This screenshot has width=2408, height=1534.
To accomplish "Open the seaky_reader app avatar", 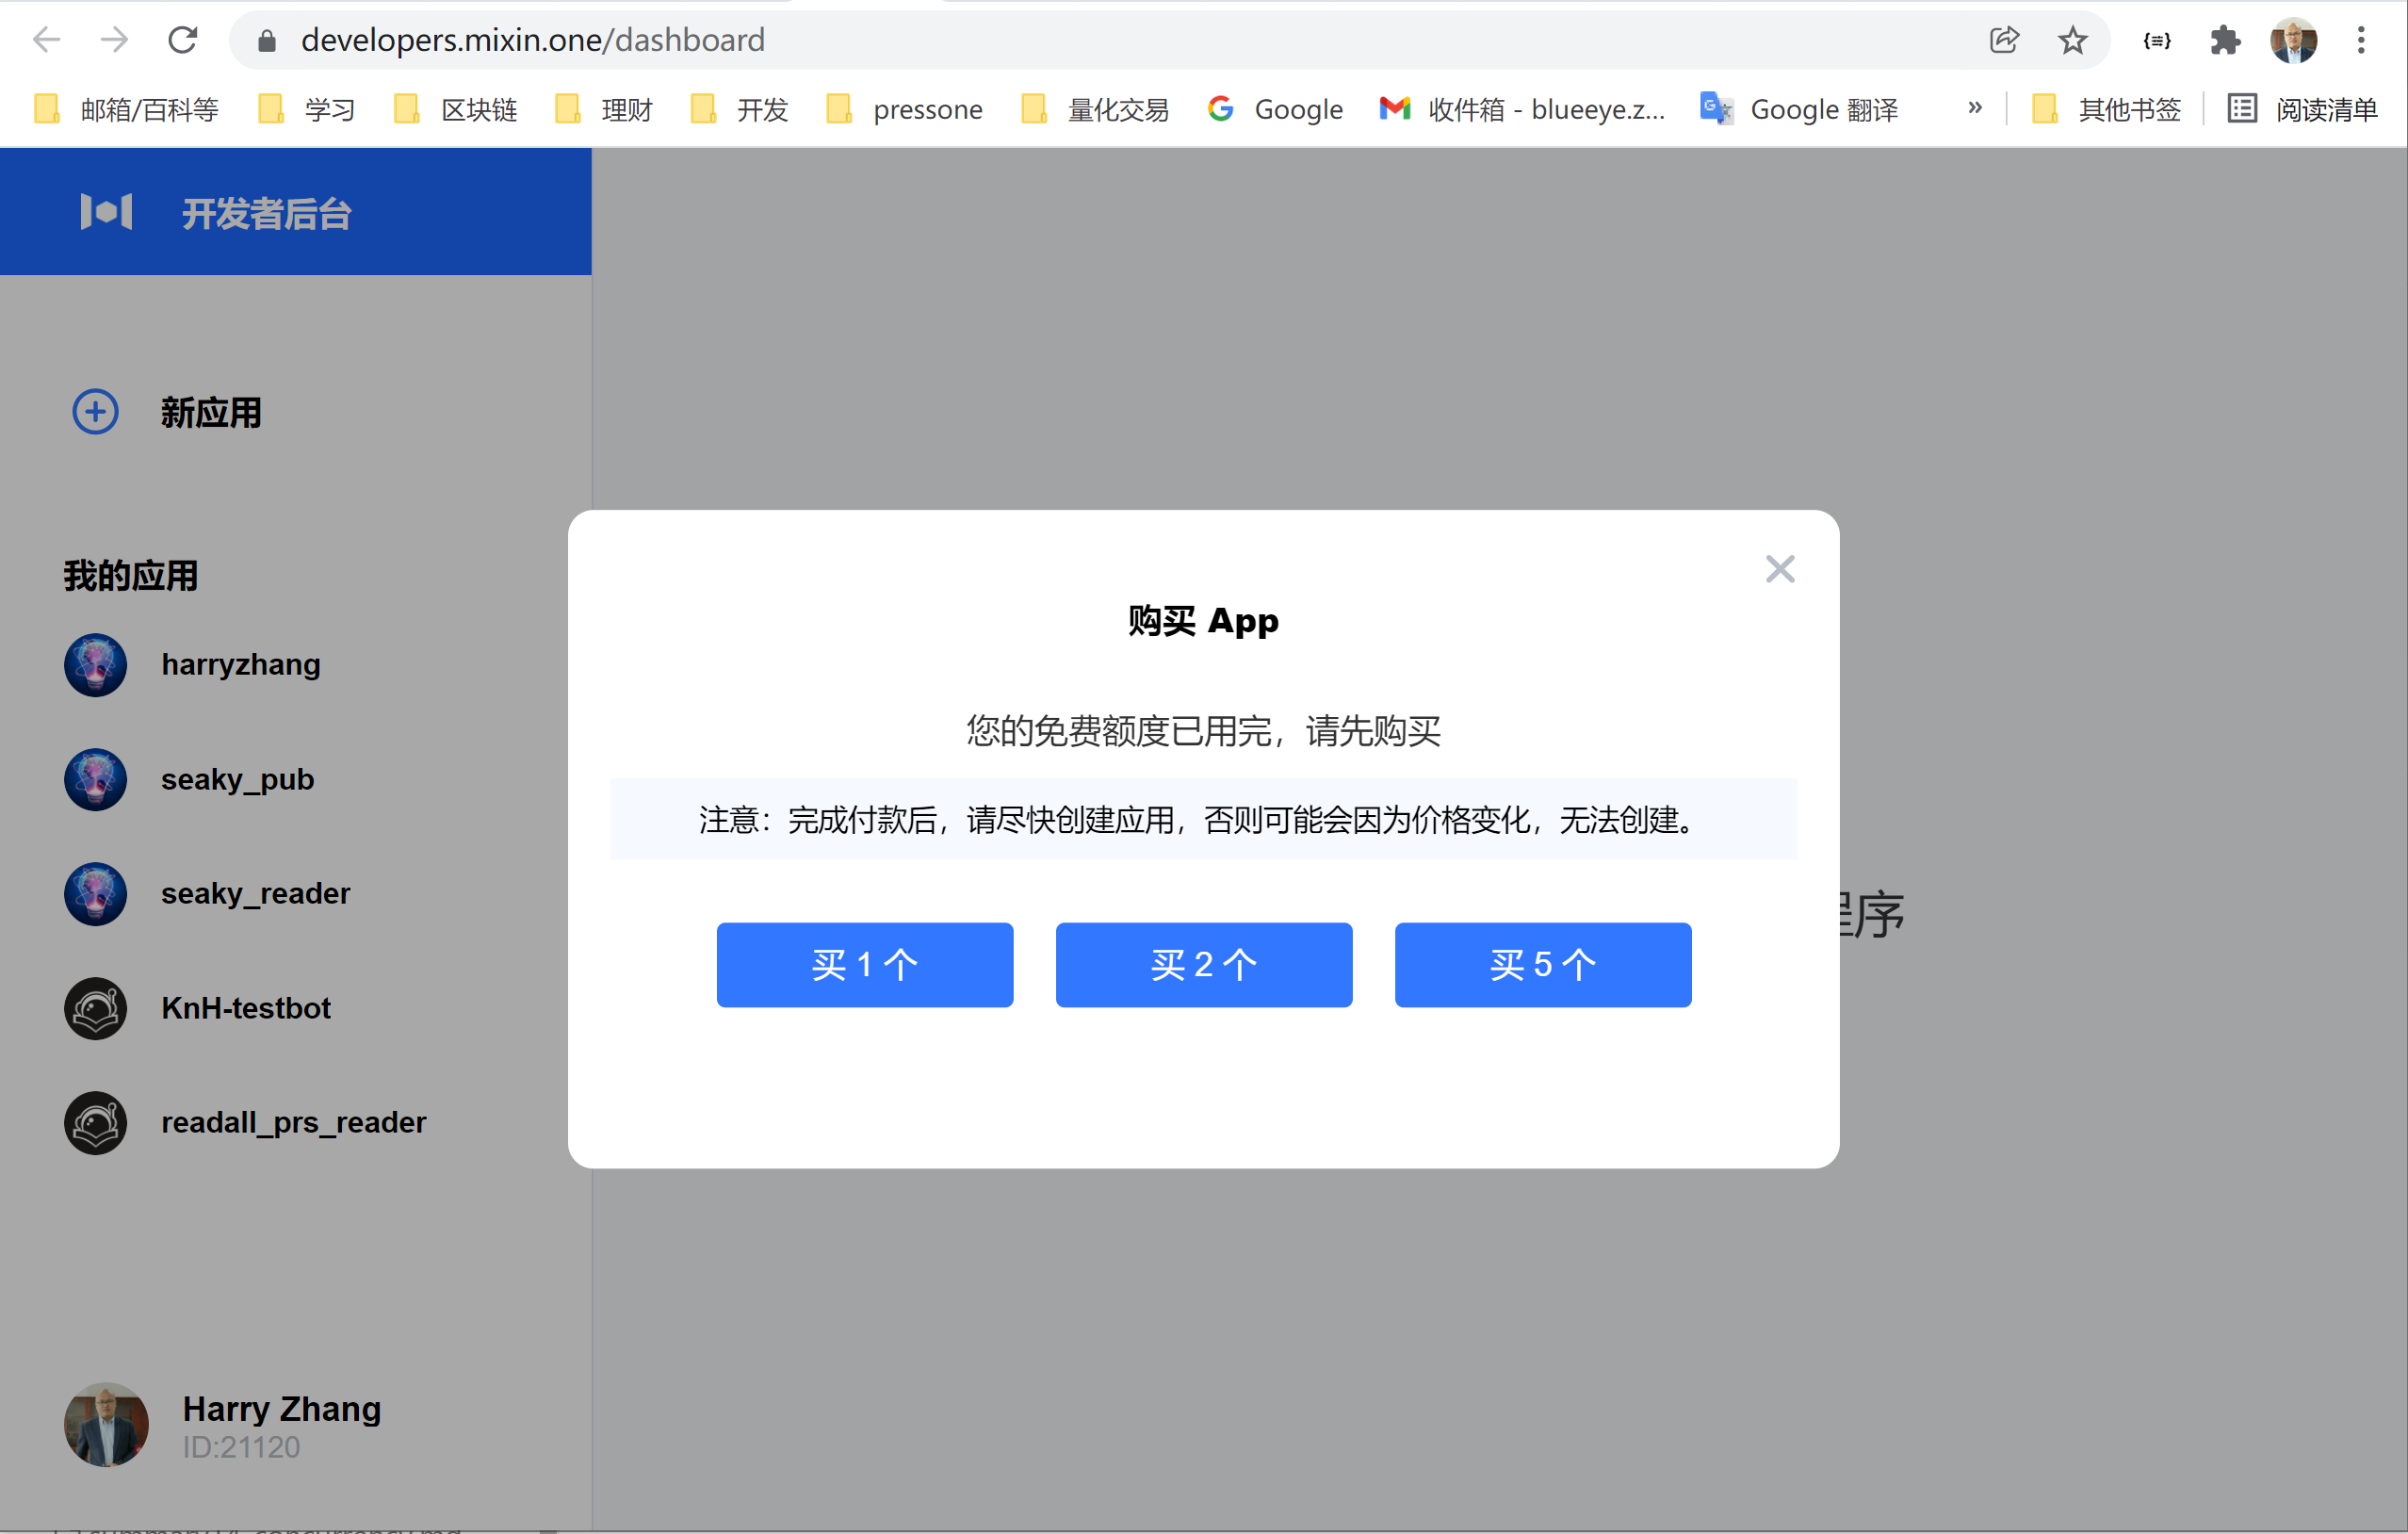I will click(96, 893).
